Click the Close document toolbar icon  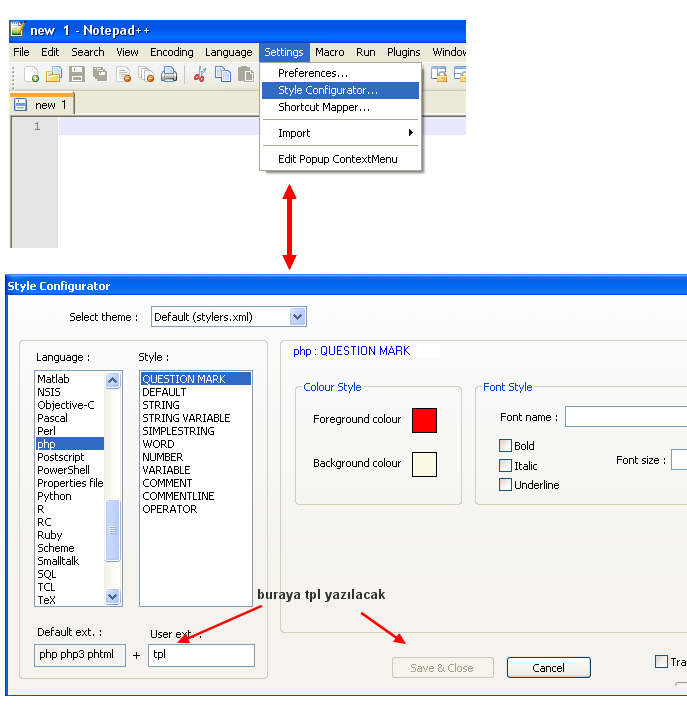point(123,74)
